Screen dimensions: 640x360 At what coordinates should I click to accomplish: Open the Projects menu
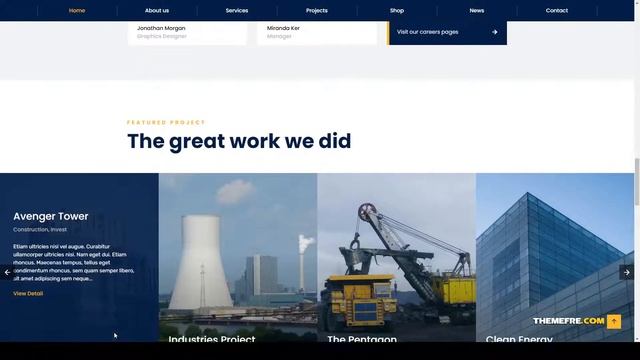tap(317, 11)
